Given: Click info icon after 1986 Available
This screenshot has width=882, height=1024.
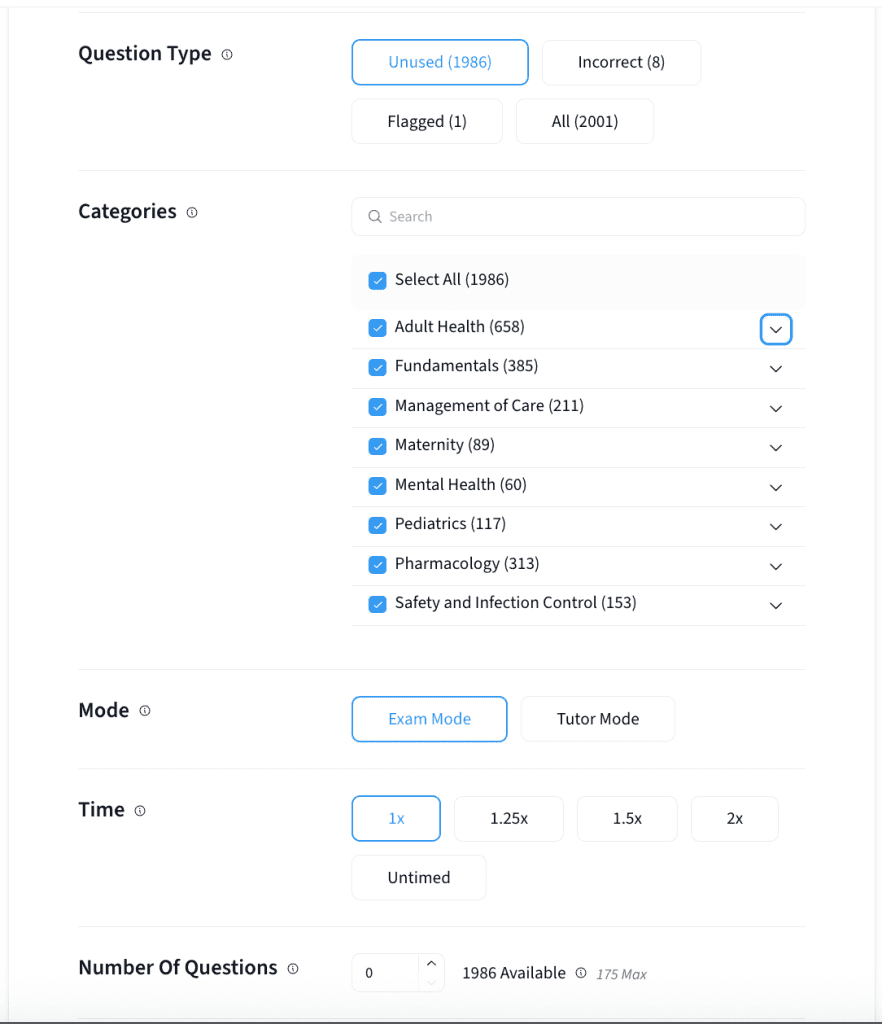Looking at the screenshot, I should [580, 973].
